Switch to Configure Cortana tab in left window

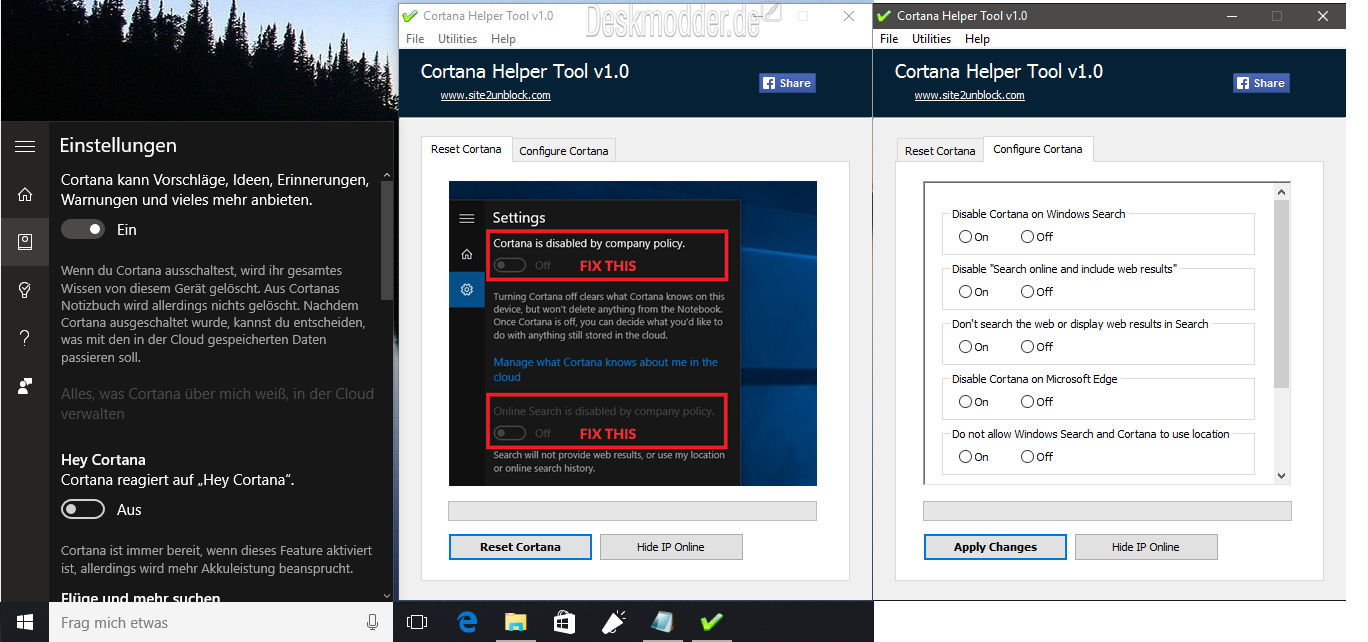point(563,151)
